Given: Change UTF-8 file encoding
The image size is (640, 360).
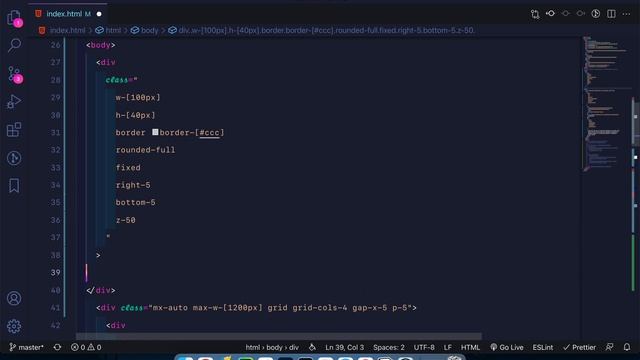Looking at the screenshot, I should (424, 347).
